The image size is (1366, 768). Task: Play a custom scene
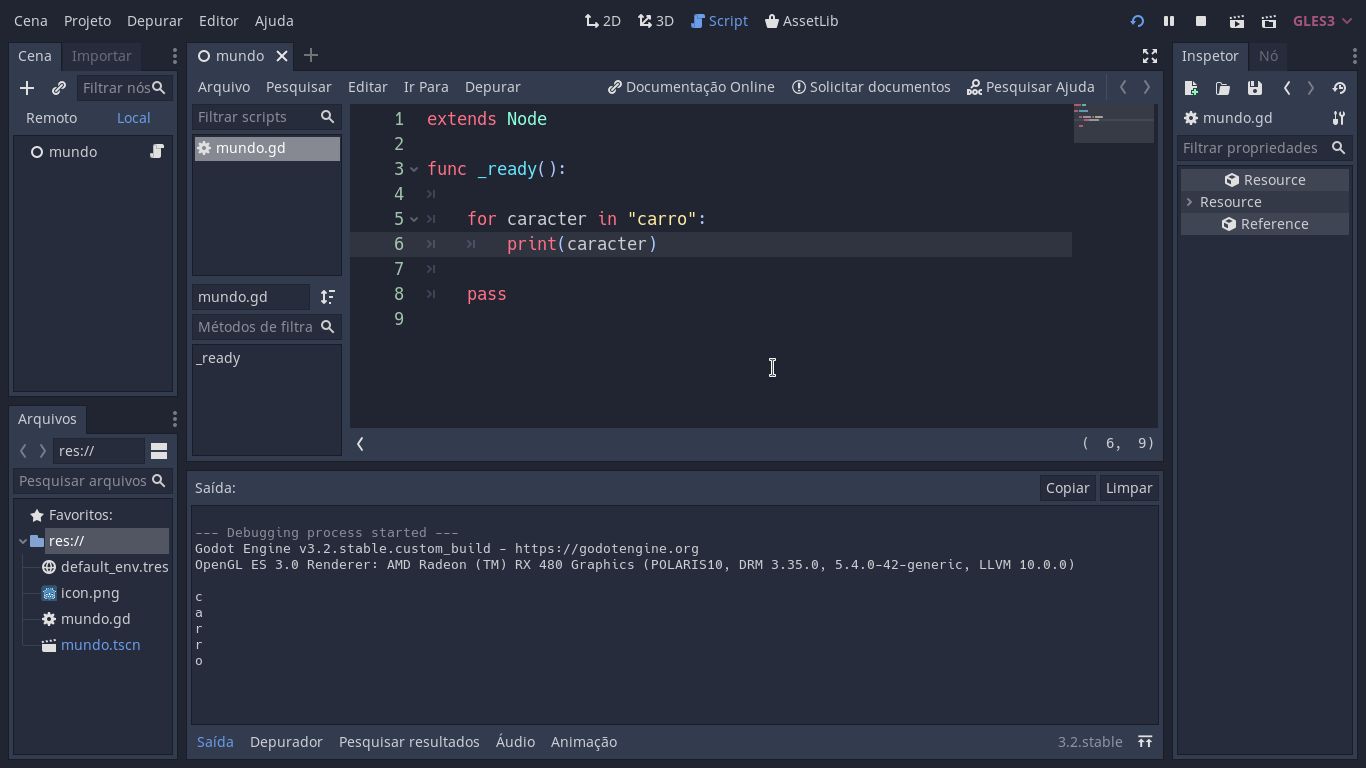(1269, 21)
